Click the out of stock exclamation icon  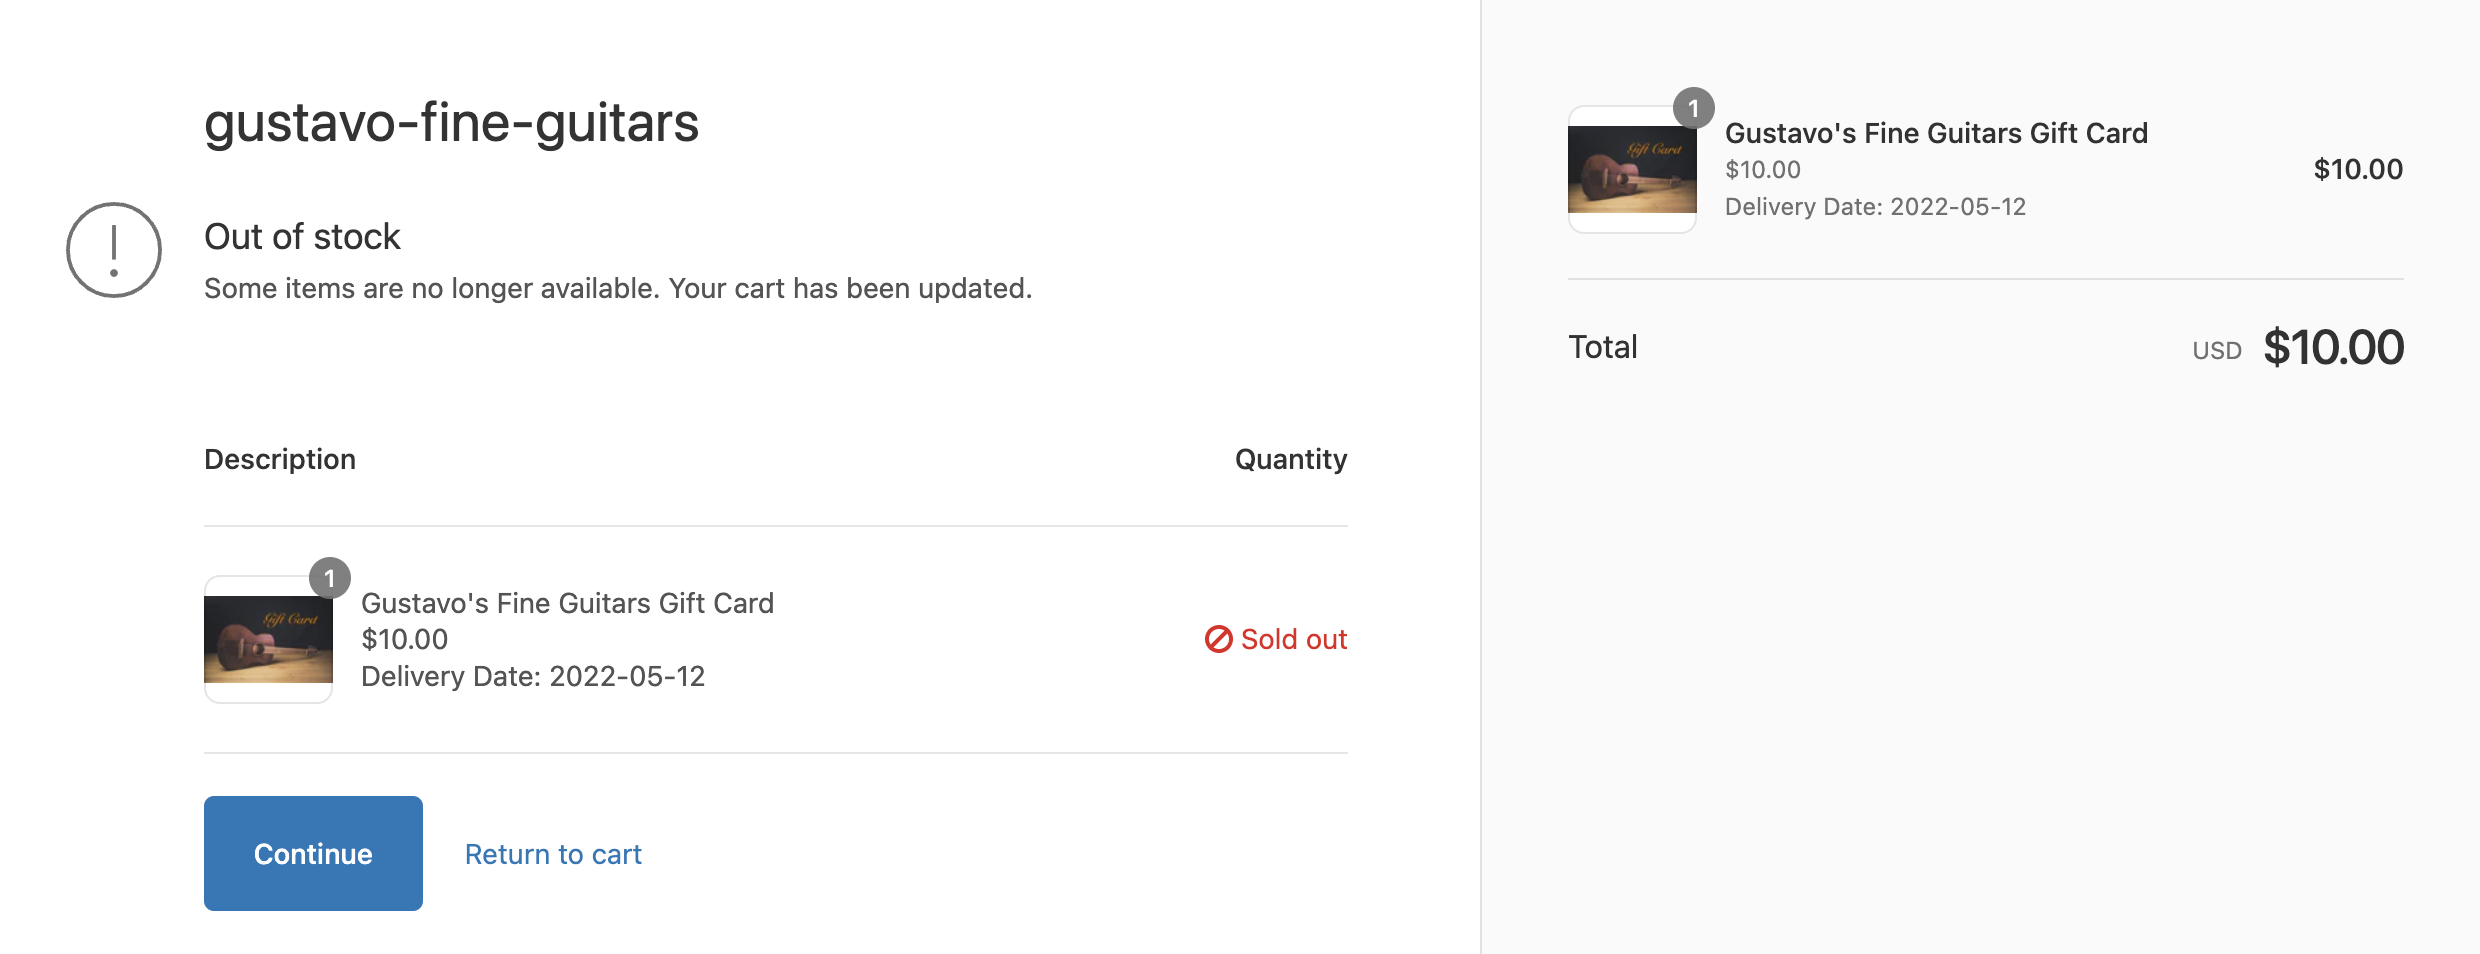[x=114, y=250]
